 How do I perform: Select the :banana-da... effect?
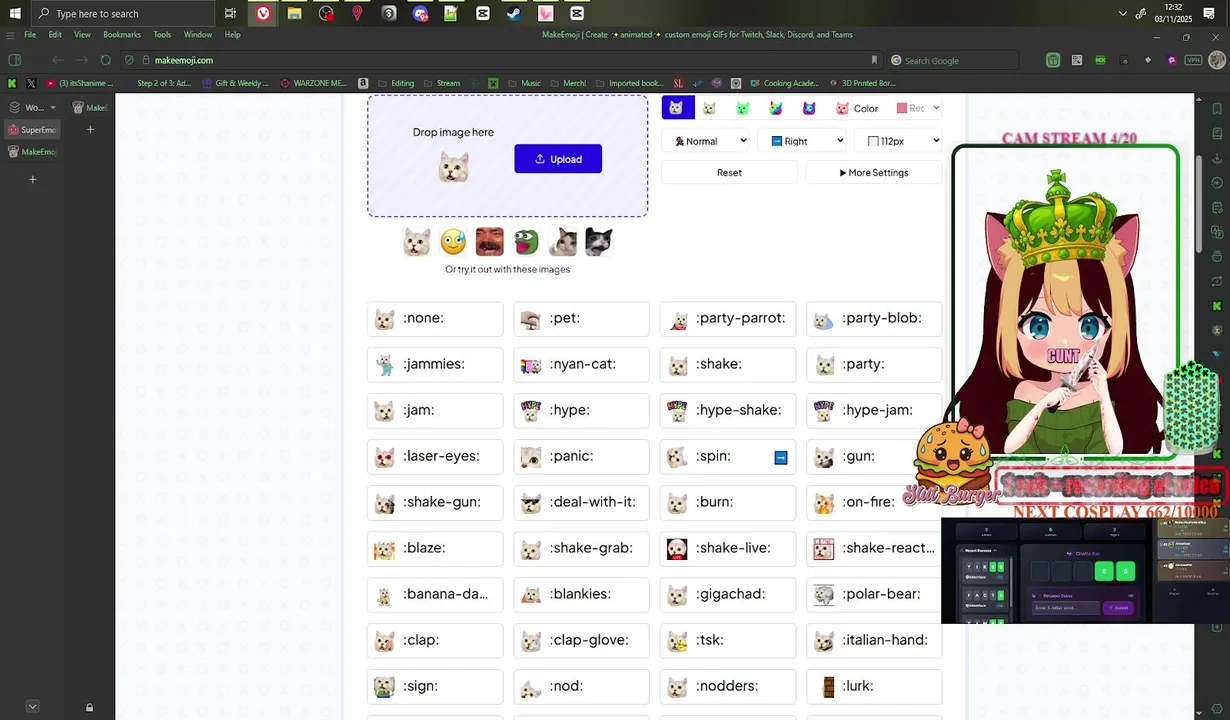[x=435, y=594]
